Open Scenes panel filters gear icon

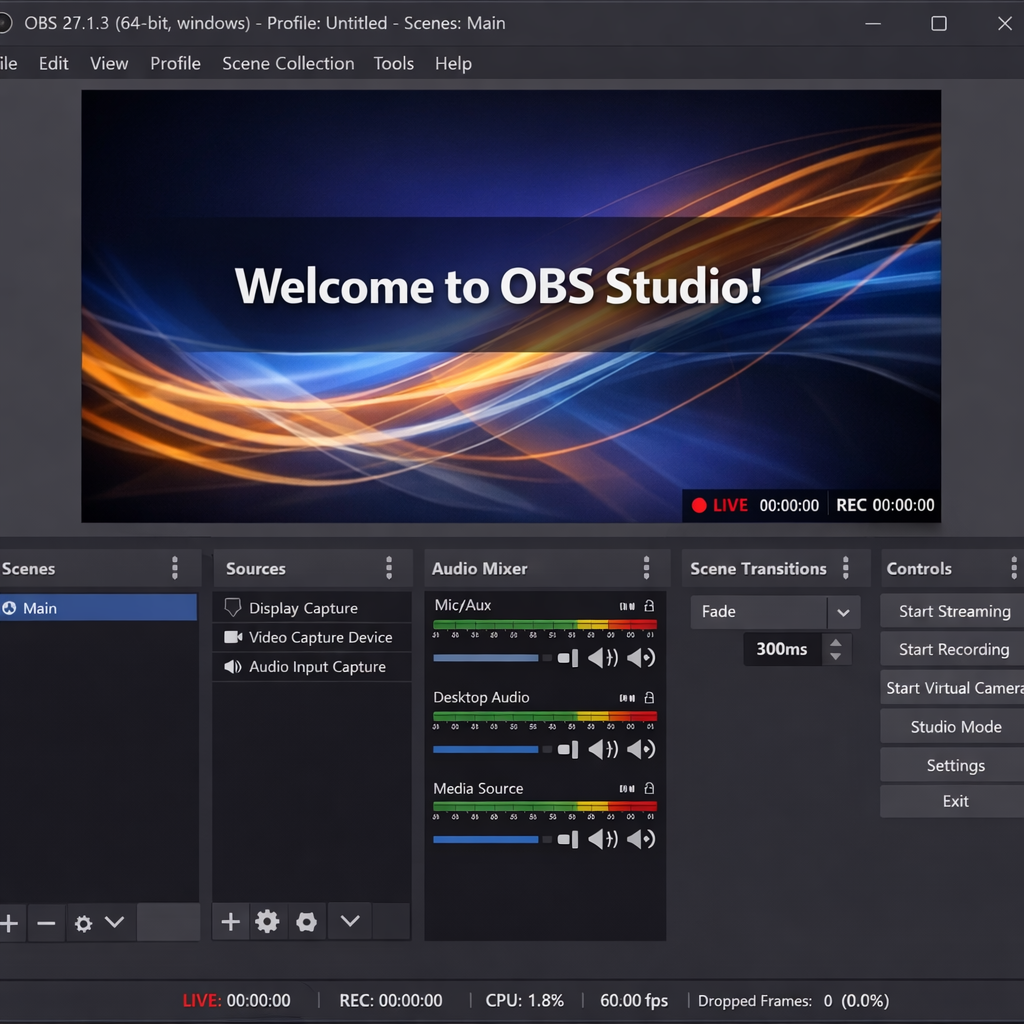(85, 923)
